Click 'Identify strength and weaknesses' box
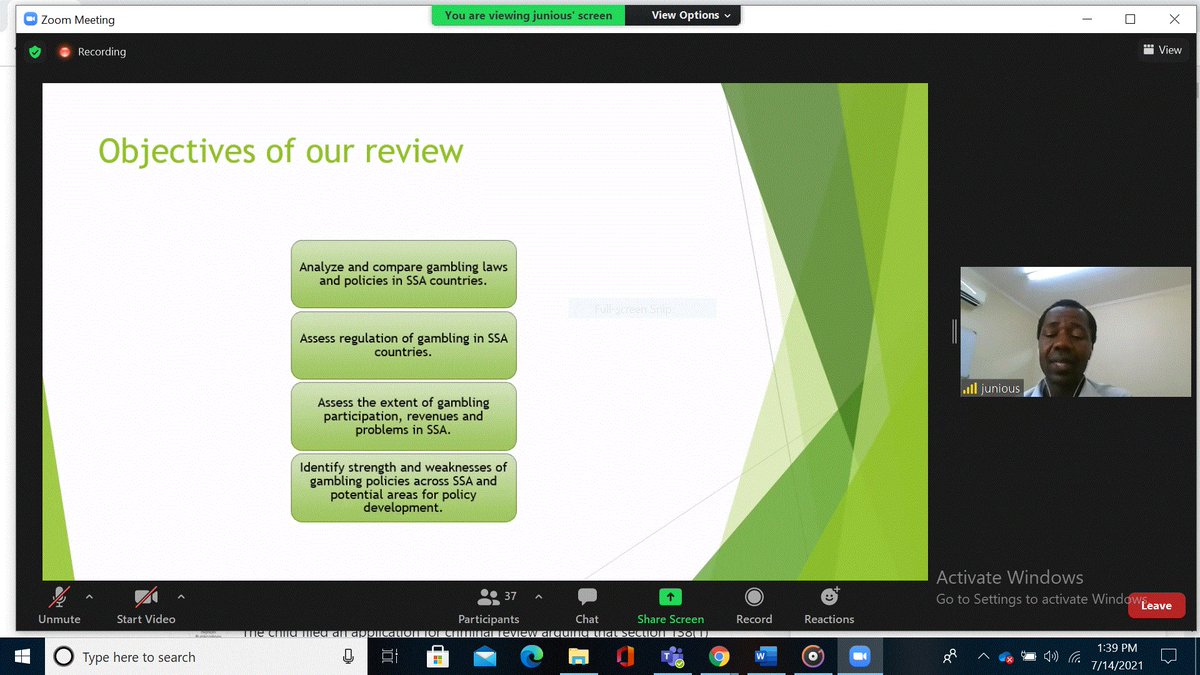1200x675 pixels. [404, 487]
